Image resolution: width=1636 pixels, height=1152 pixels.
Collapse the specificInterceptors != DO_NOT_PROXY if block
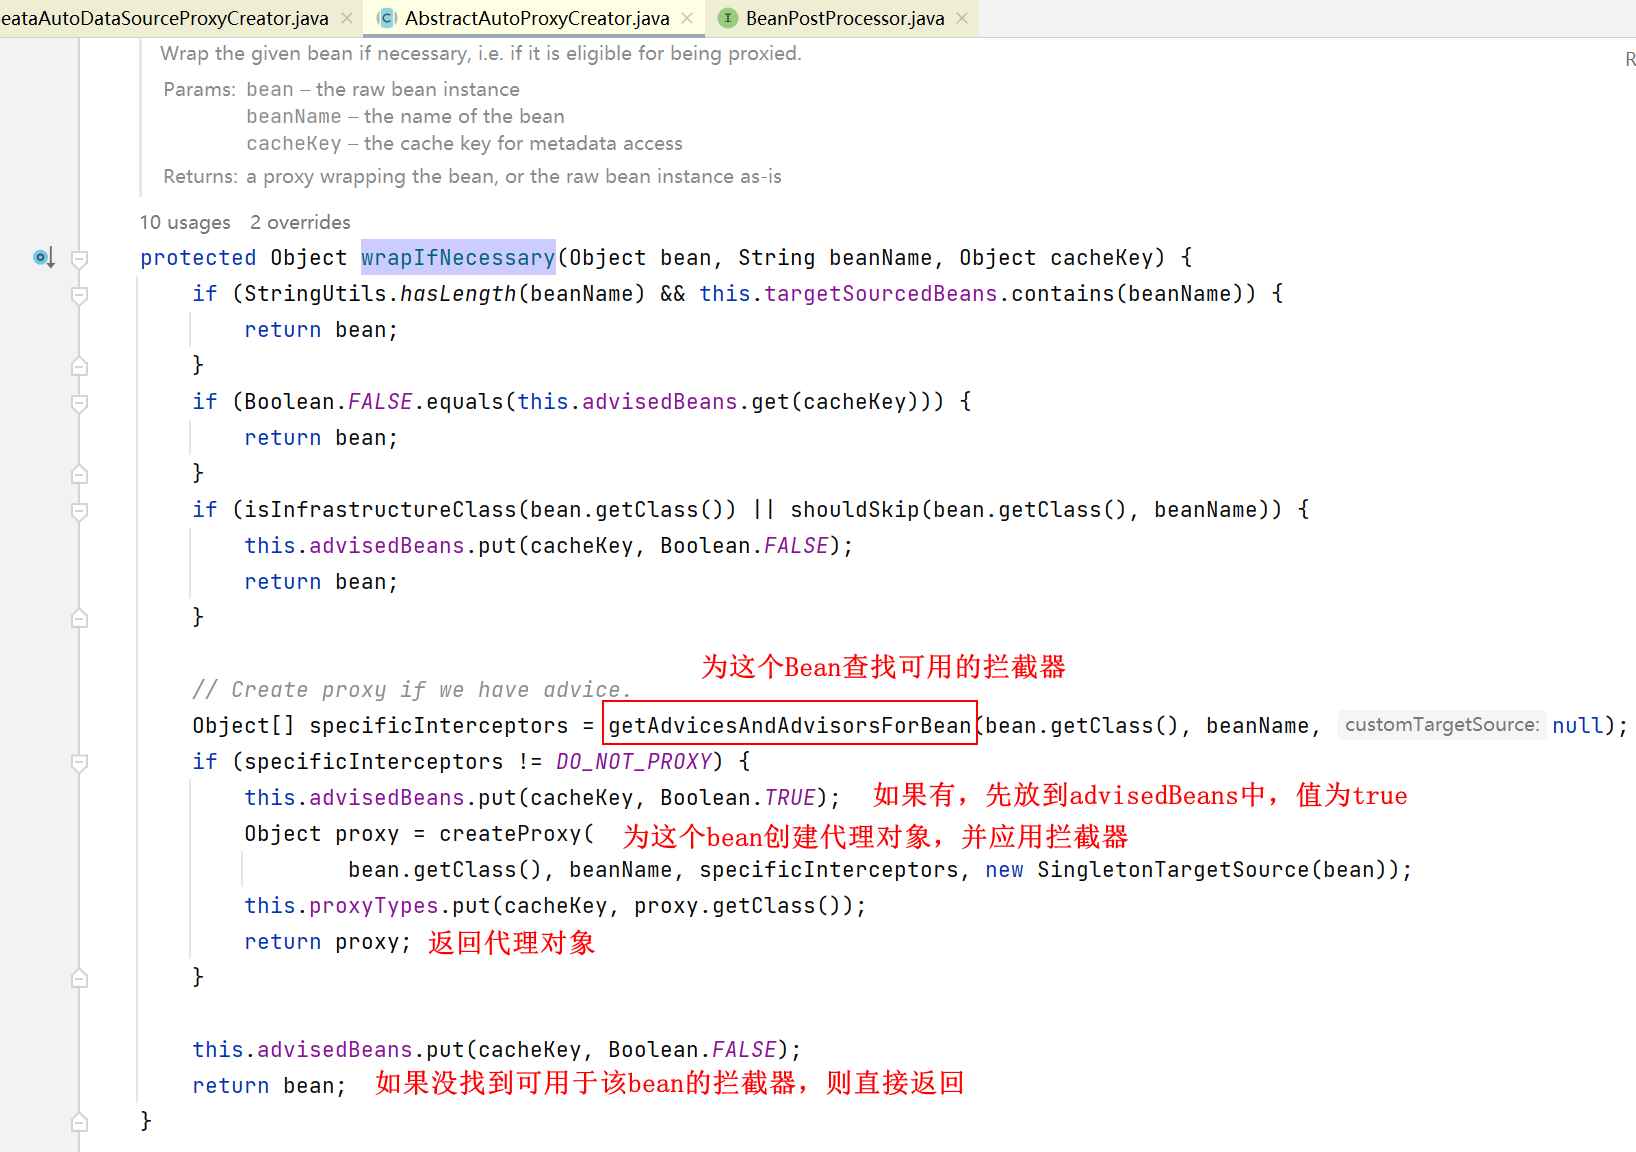coord(80,763)
